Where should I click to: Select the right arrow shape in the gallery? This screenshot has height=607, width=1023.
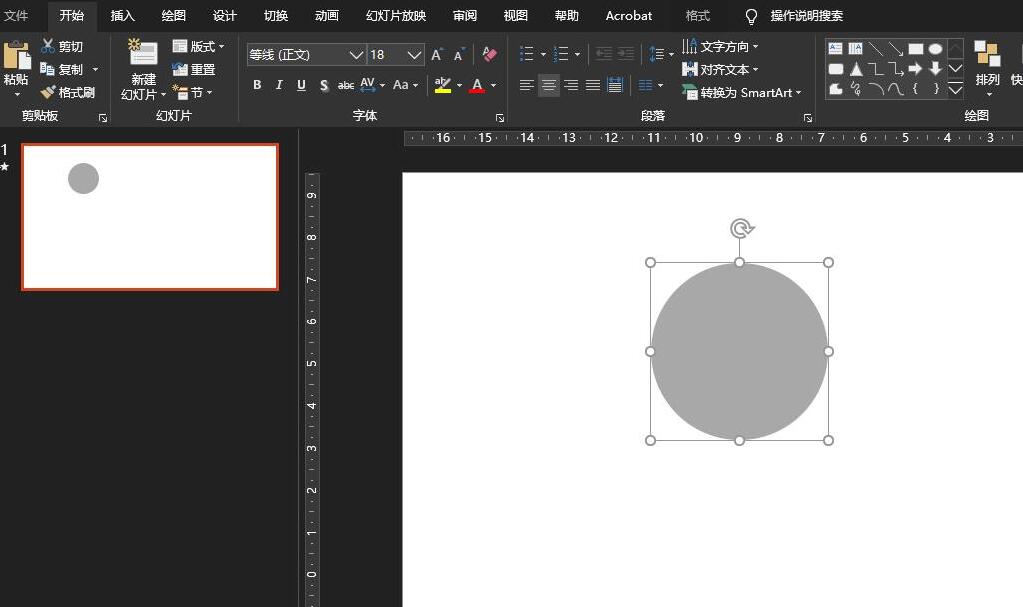915,69
